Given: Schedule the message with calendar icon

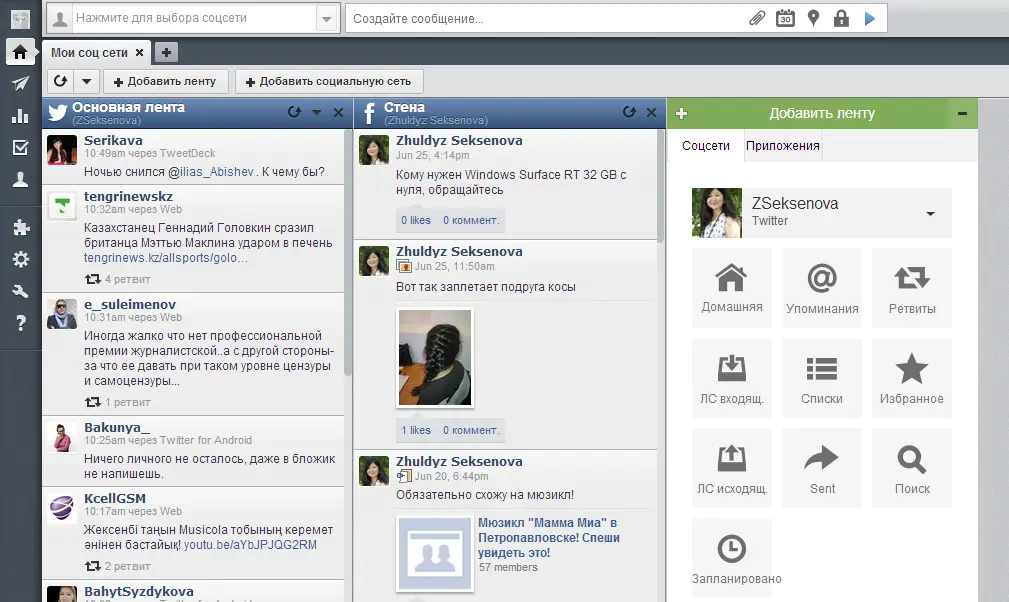Looking at the screenshot, I should [x=785, y=19].
